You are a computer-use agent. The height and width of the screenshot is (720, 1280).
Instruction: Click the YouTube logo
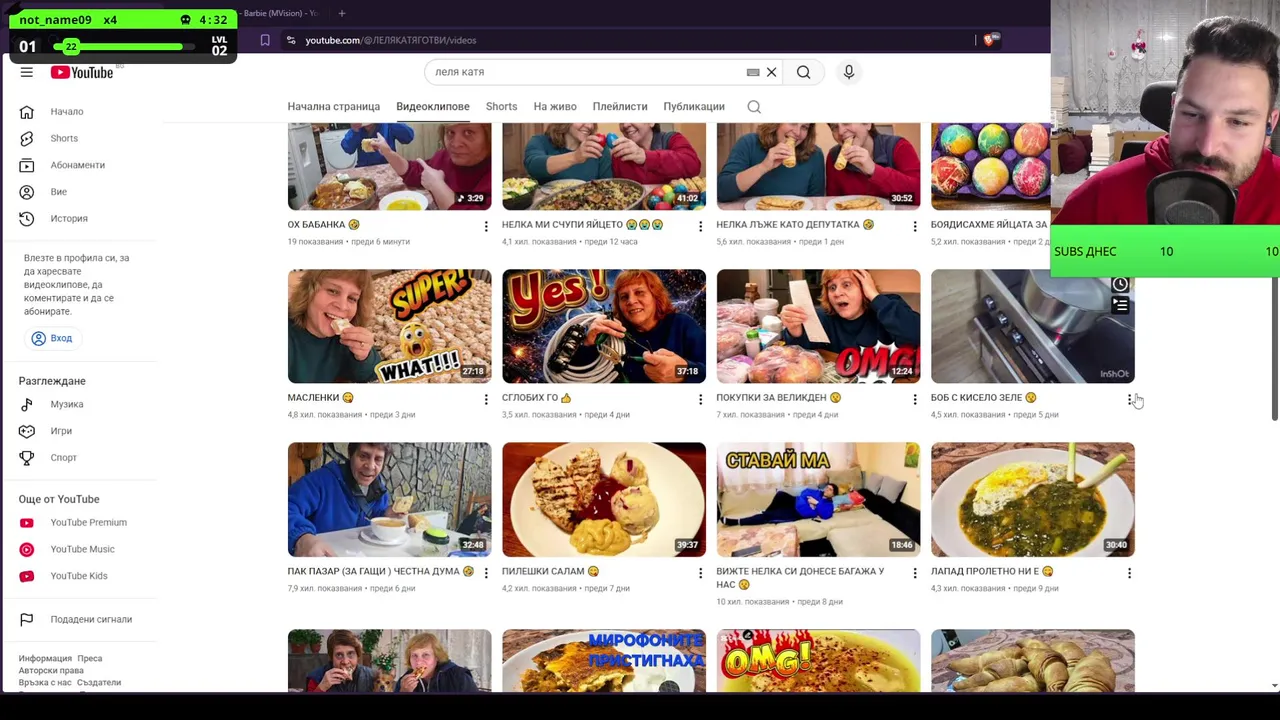pos(82,72)
